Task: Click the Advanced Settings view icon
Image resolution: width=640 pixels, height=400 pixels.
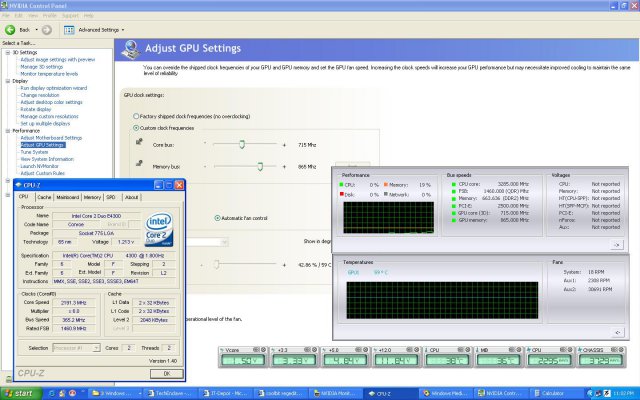Action: (69, 30)
